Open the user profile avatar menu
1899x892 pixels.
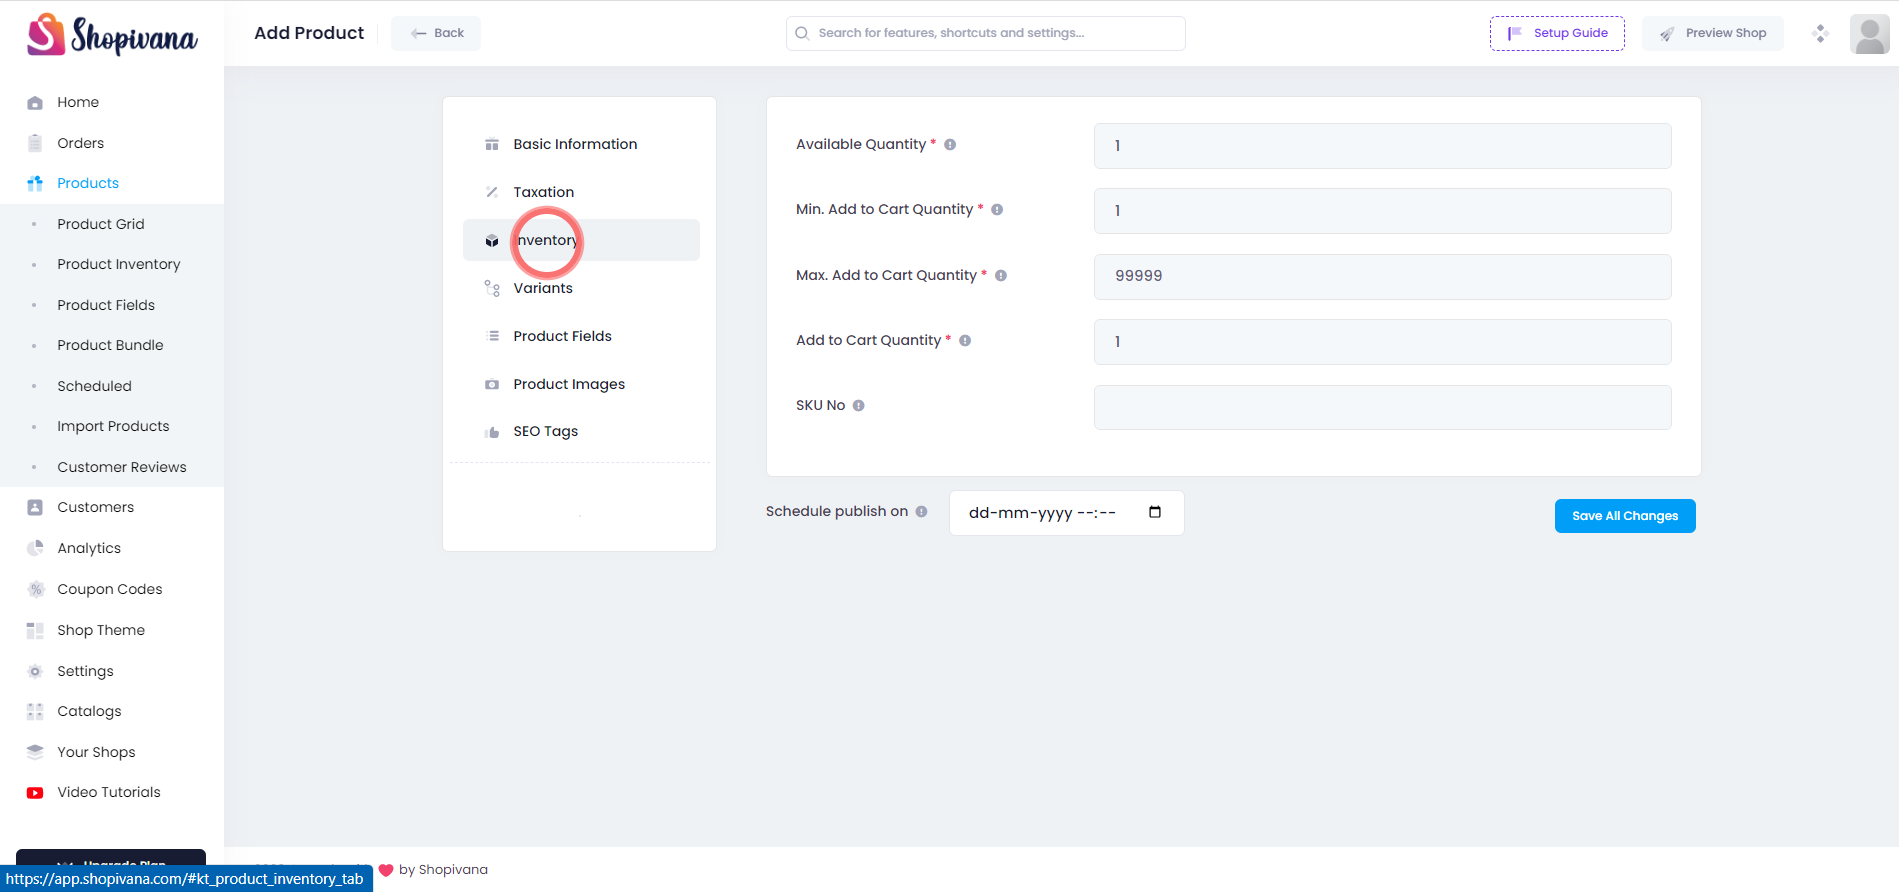pyautogui.click(x=1869, y=34)
